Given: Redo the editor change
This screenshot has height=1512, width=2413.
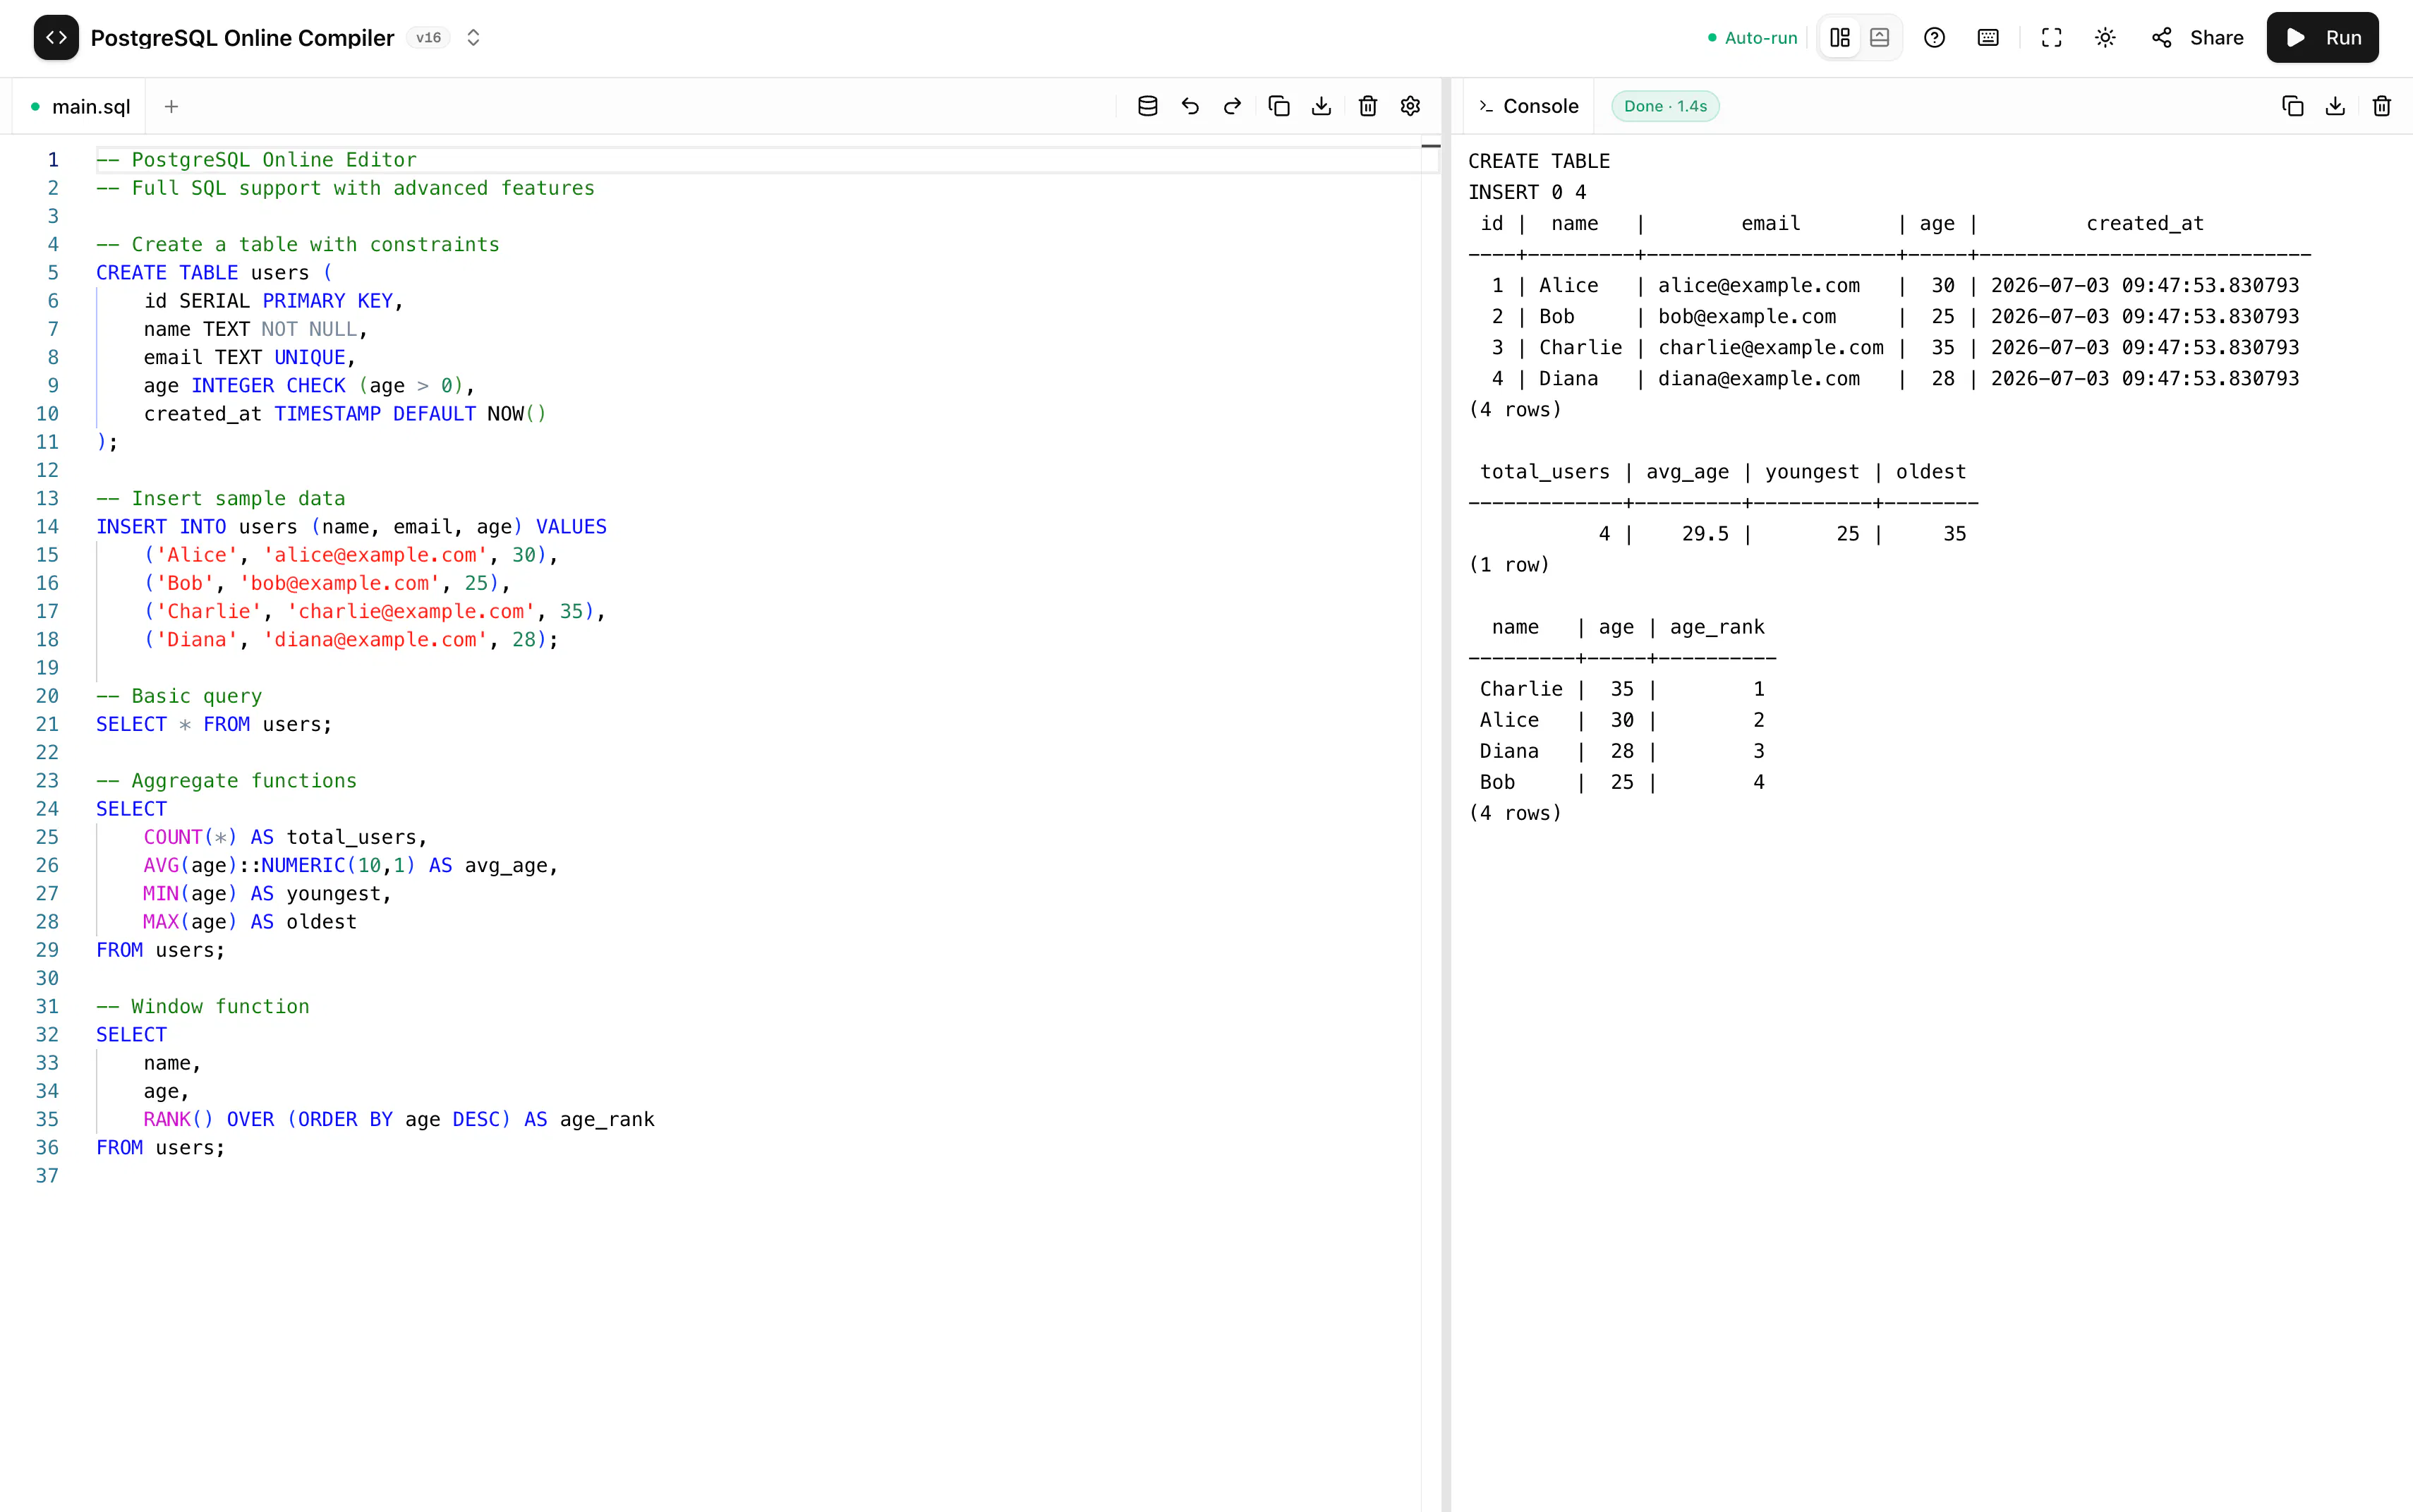Looking at the screenshot, I should (x=1233, y=106).
